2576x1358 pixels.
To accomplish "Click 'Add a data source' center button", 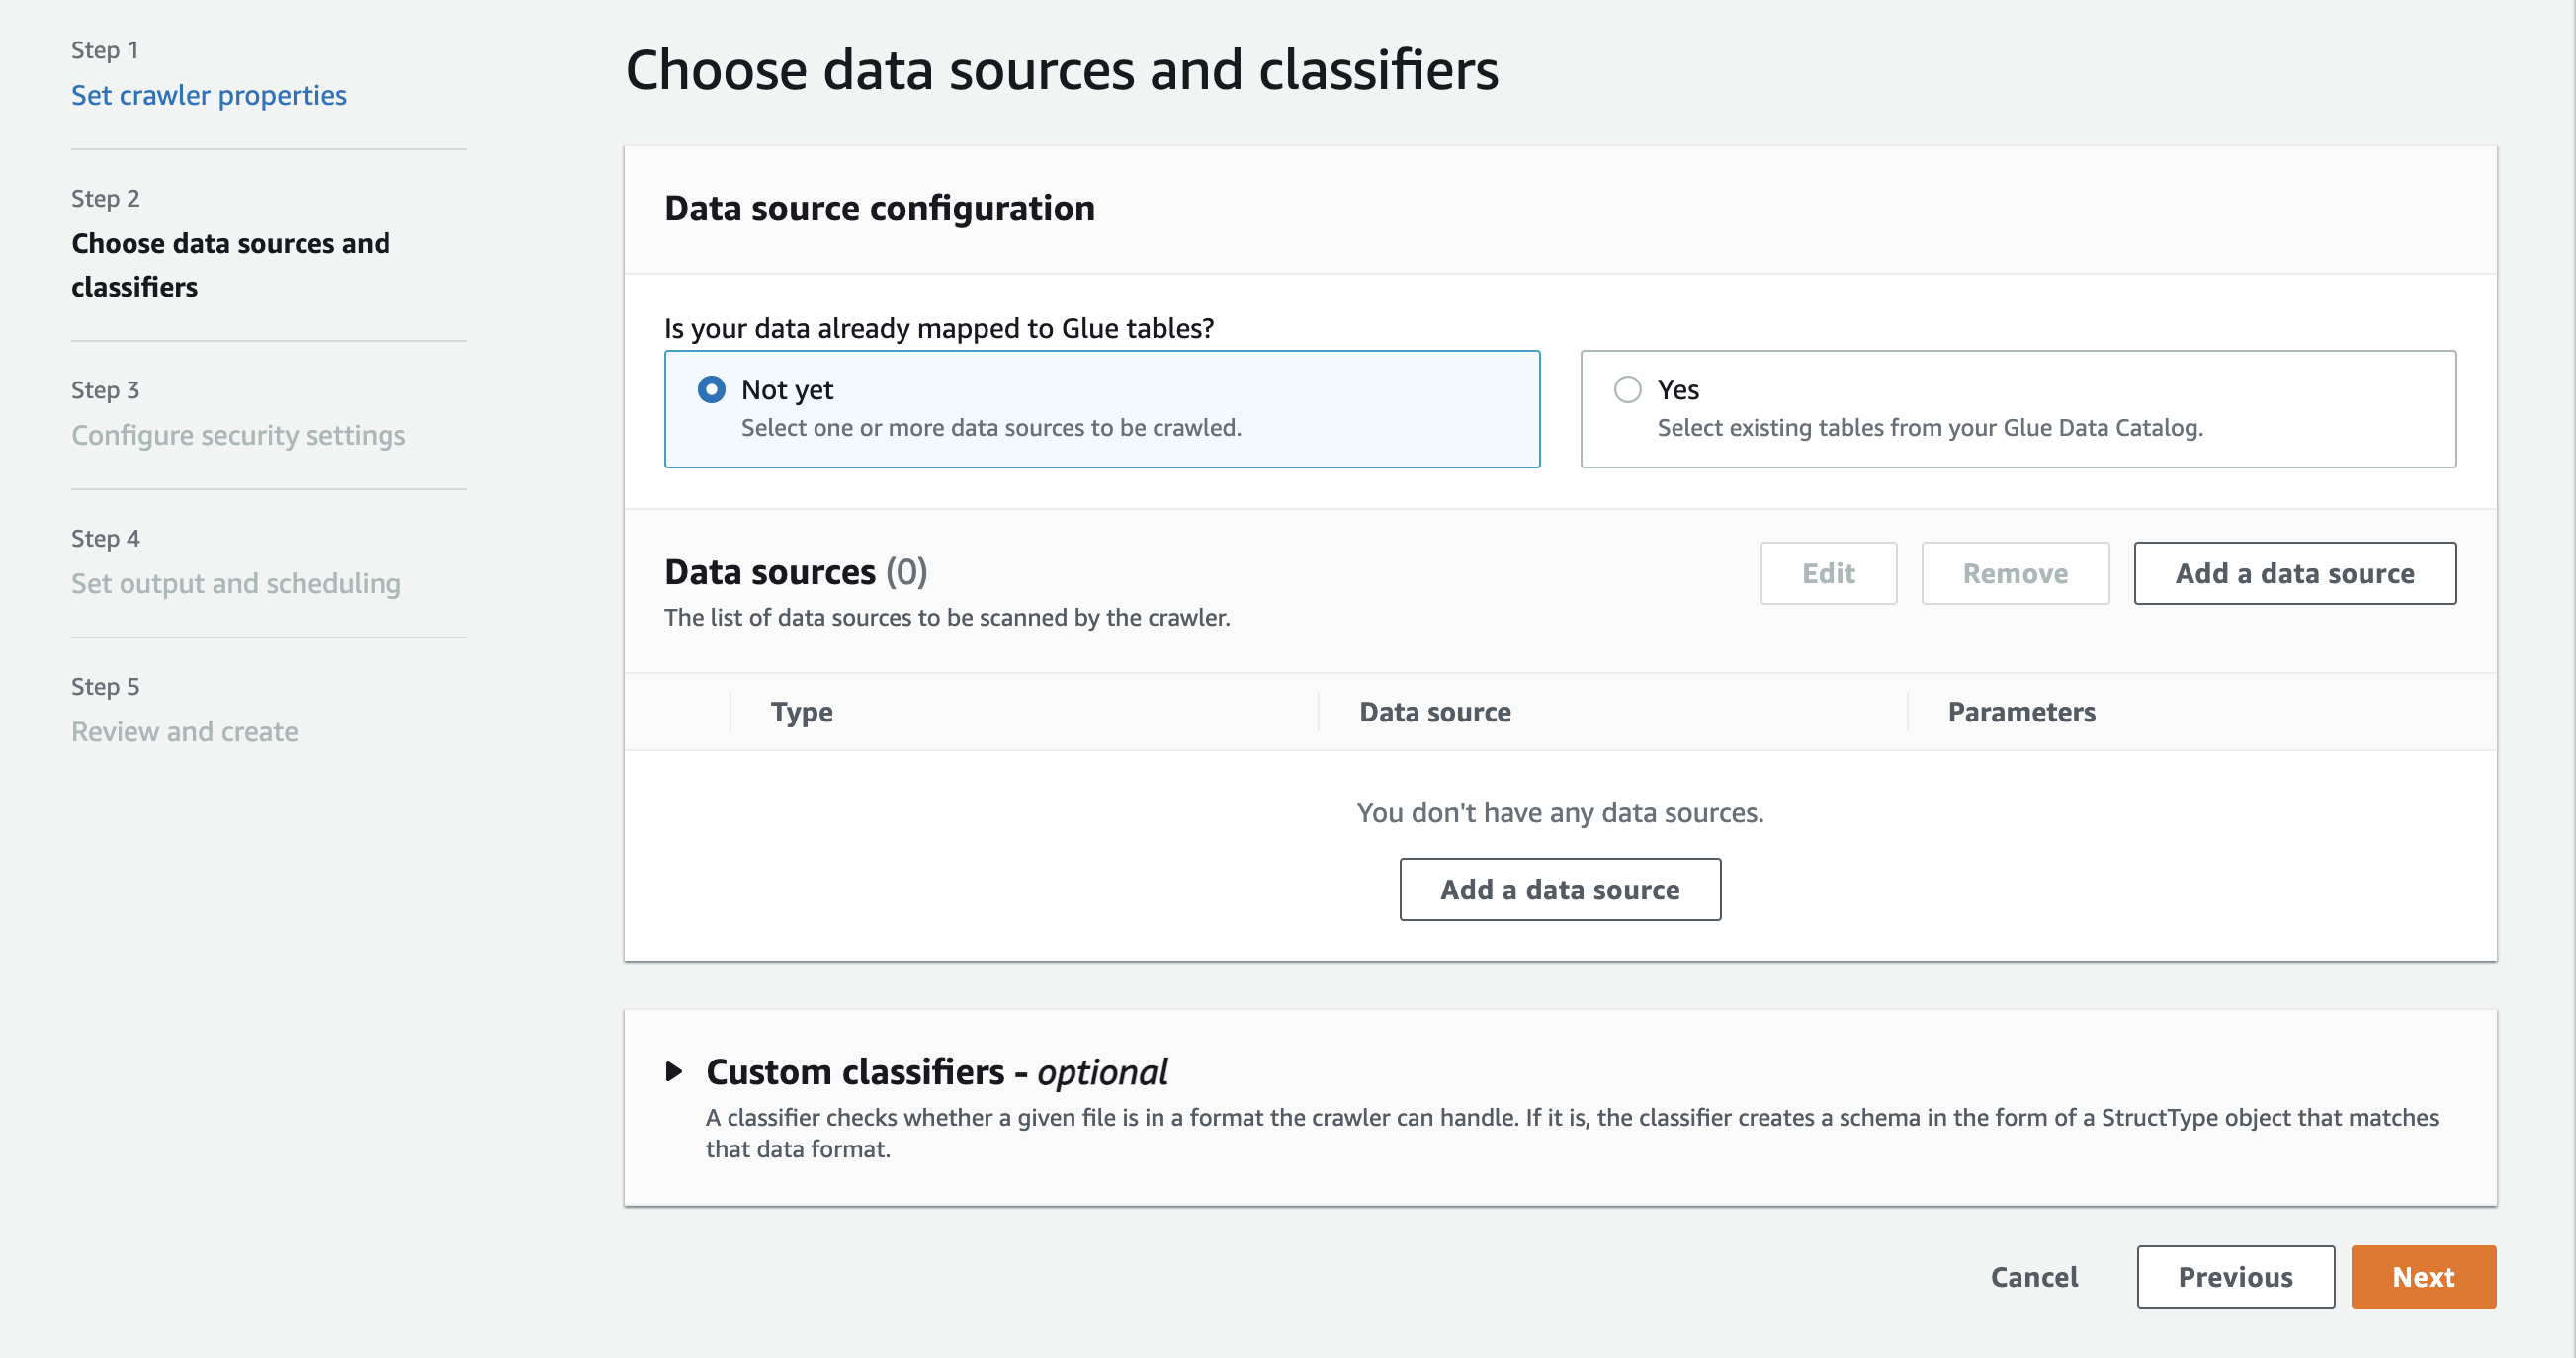I will [x=1559, y=888].
